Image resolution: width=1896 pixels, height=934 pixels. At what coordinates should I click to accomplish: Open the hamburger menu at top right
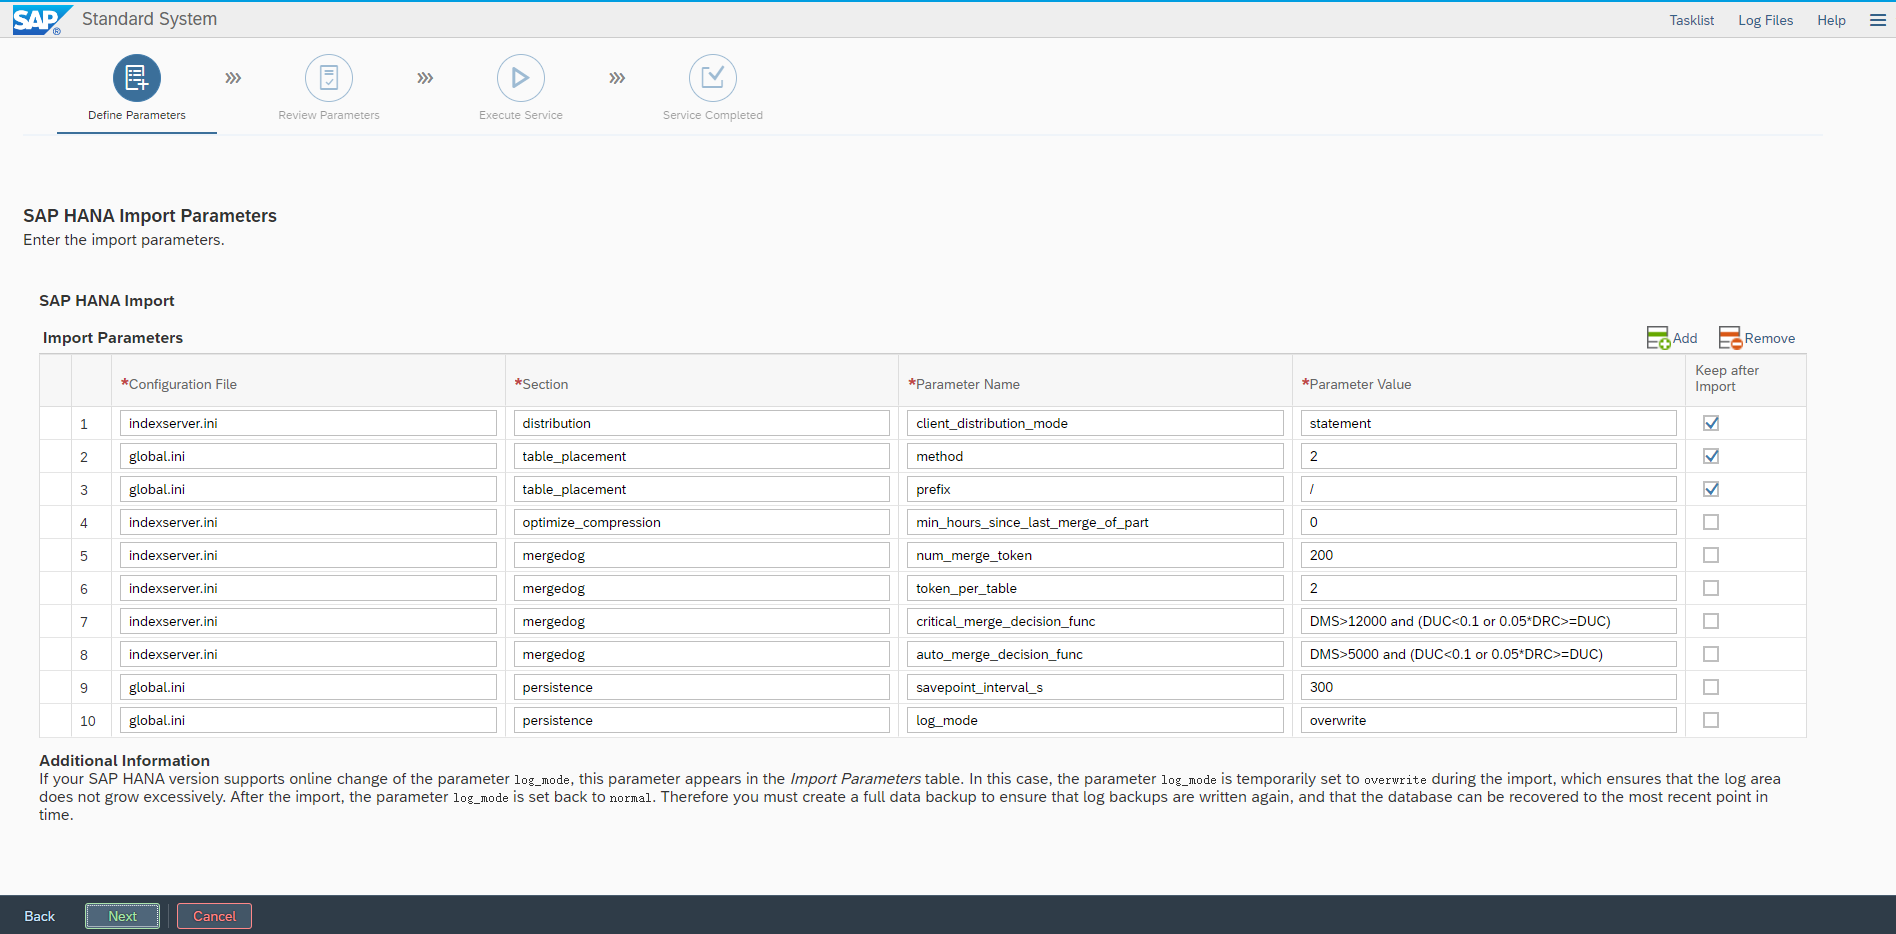[x=1878, y=20]
